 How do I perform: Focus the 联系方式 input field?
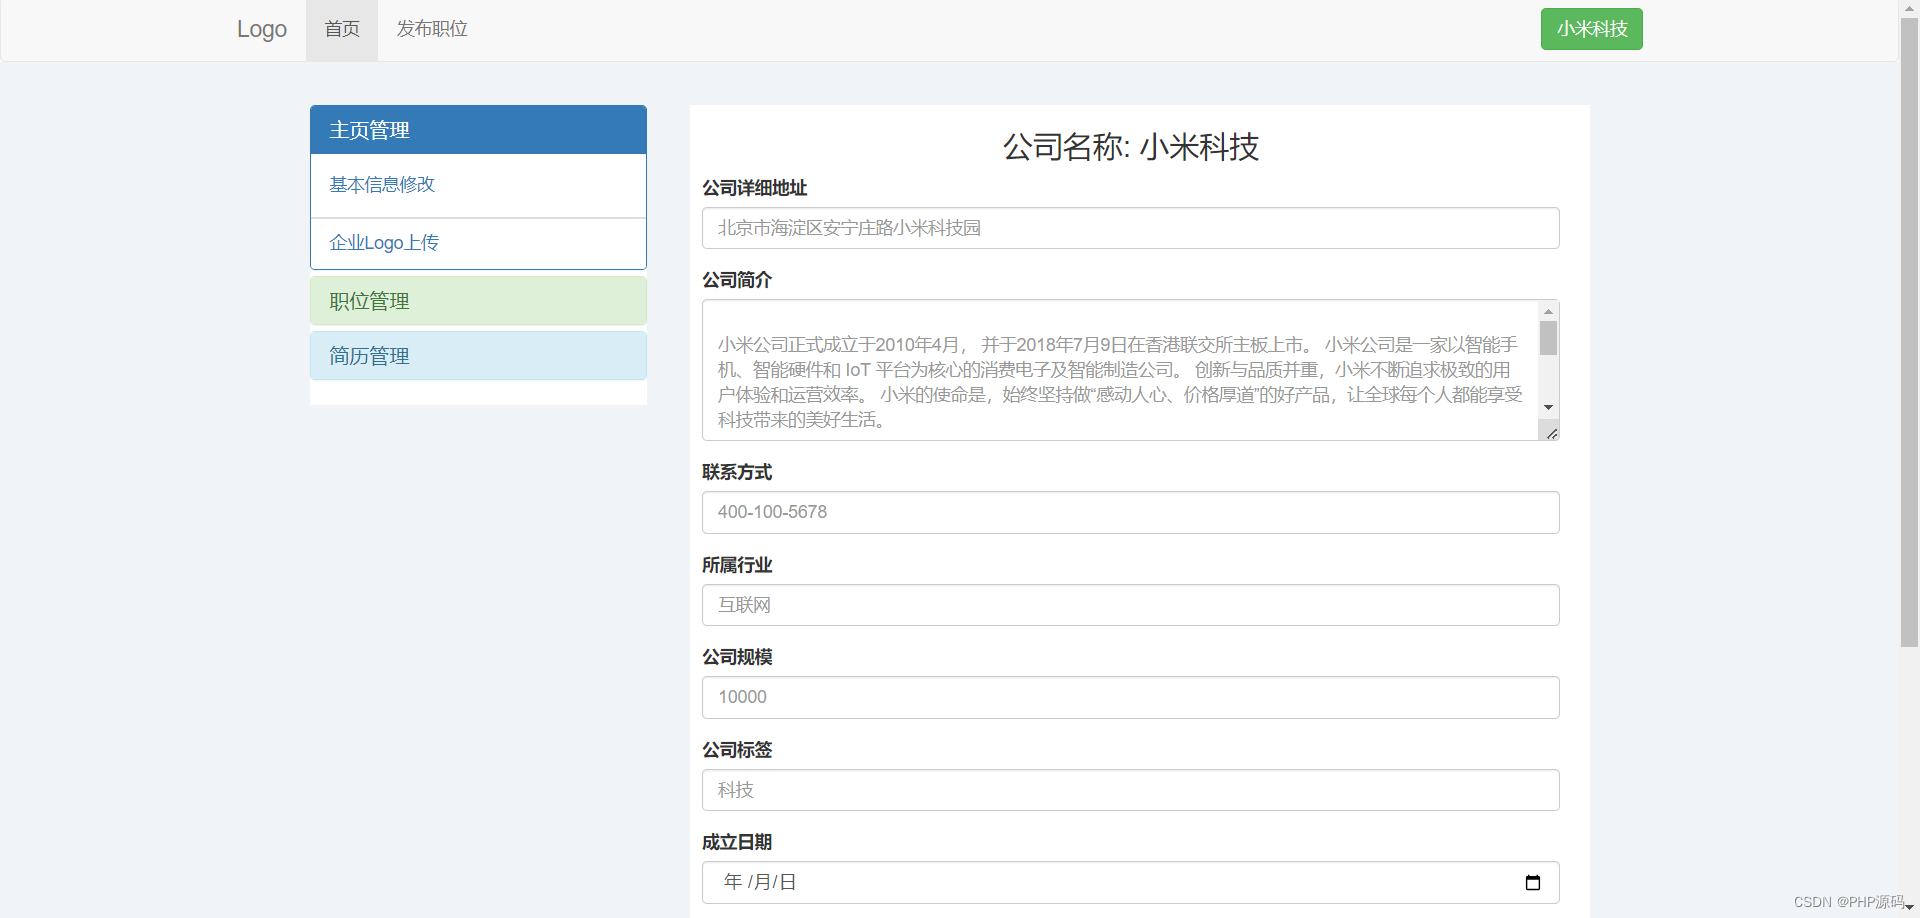point(1130,512)
